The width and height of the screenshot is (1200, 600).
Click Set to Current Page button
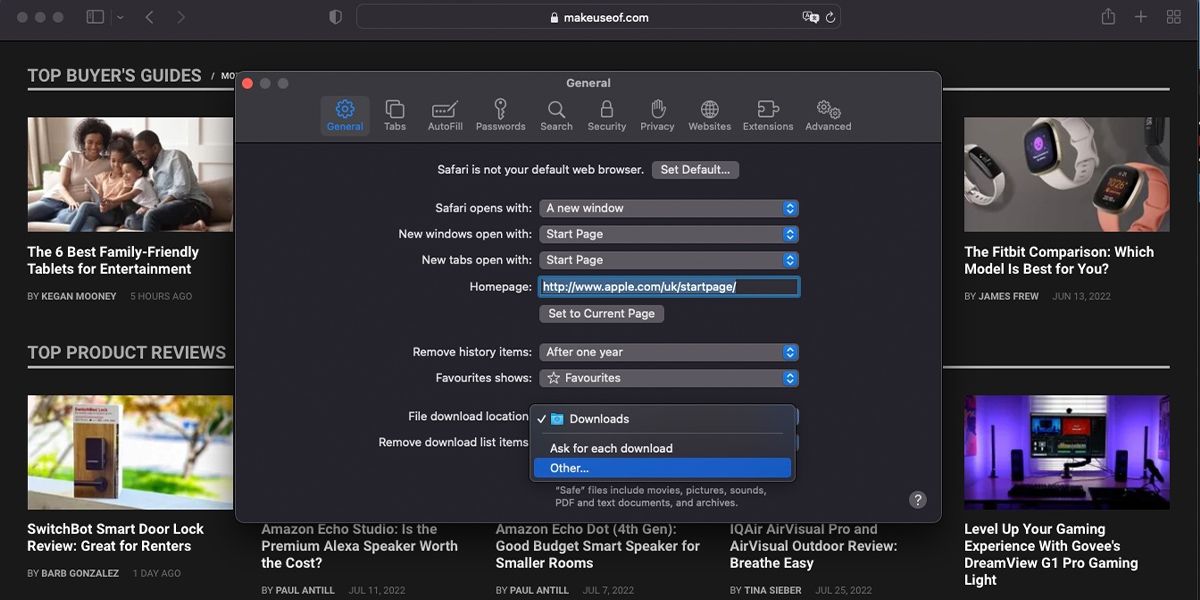tap(602, 313)
